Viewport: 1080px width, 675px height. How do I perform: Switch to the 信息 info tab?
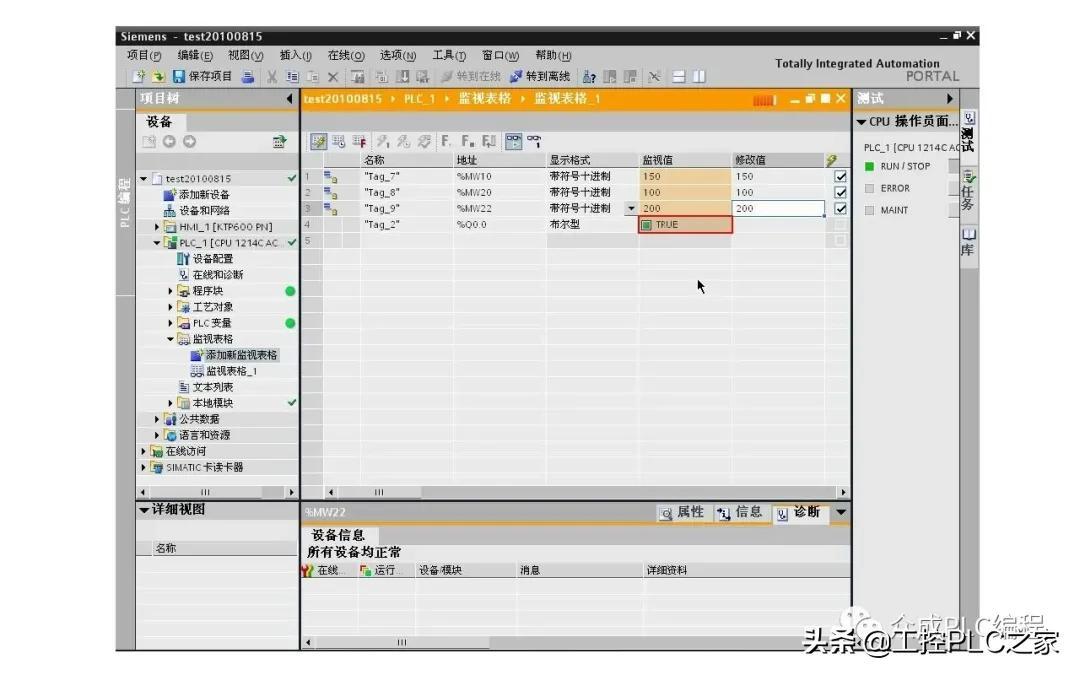tap(740, 512)
